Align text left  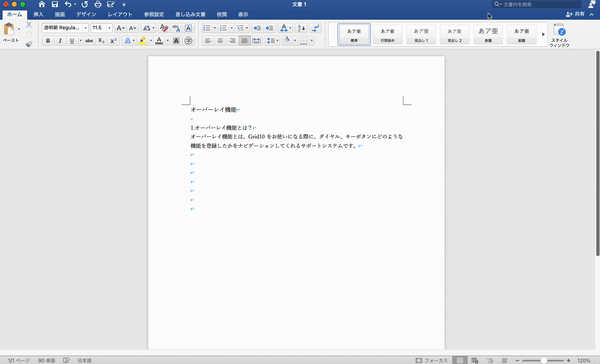(x=208, y=41)
